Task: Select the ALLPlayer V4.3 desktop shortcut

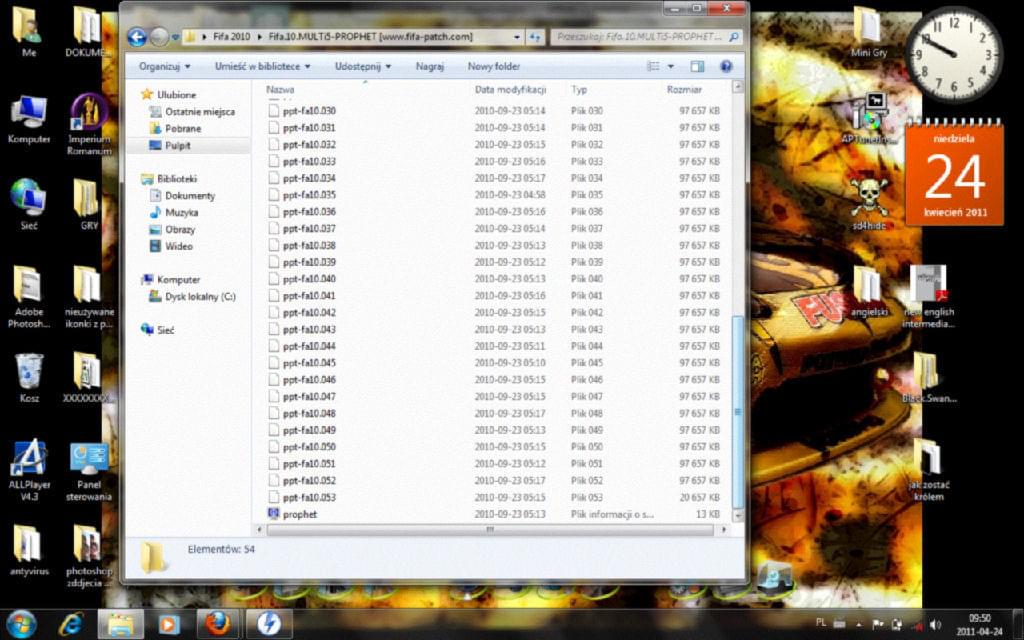Action: [x=29, y=470]
